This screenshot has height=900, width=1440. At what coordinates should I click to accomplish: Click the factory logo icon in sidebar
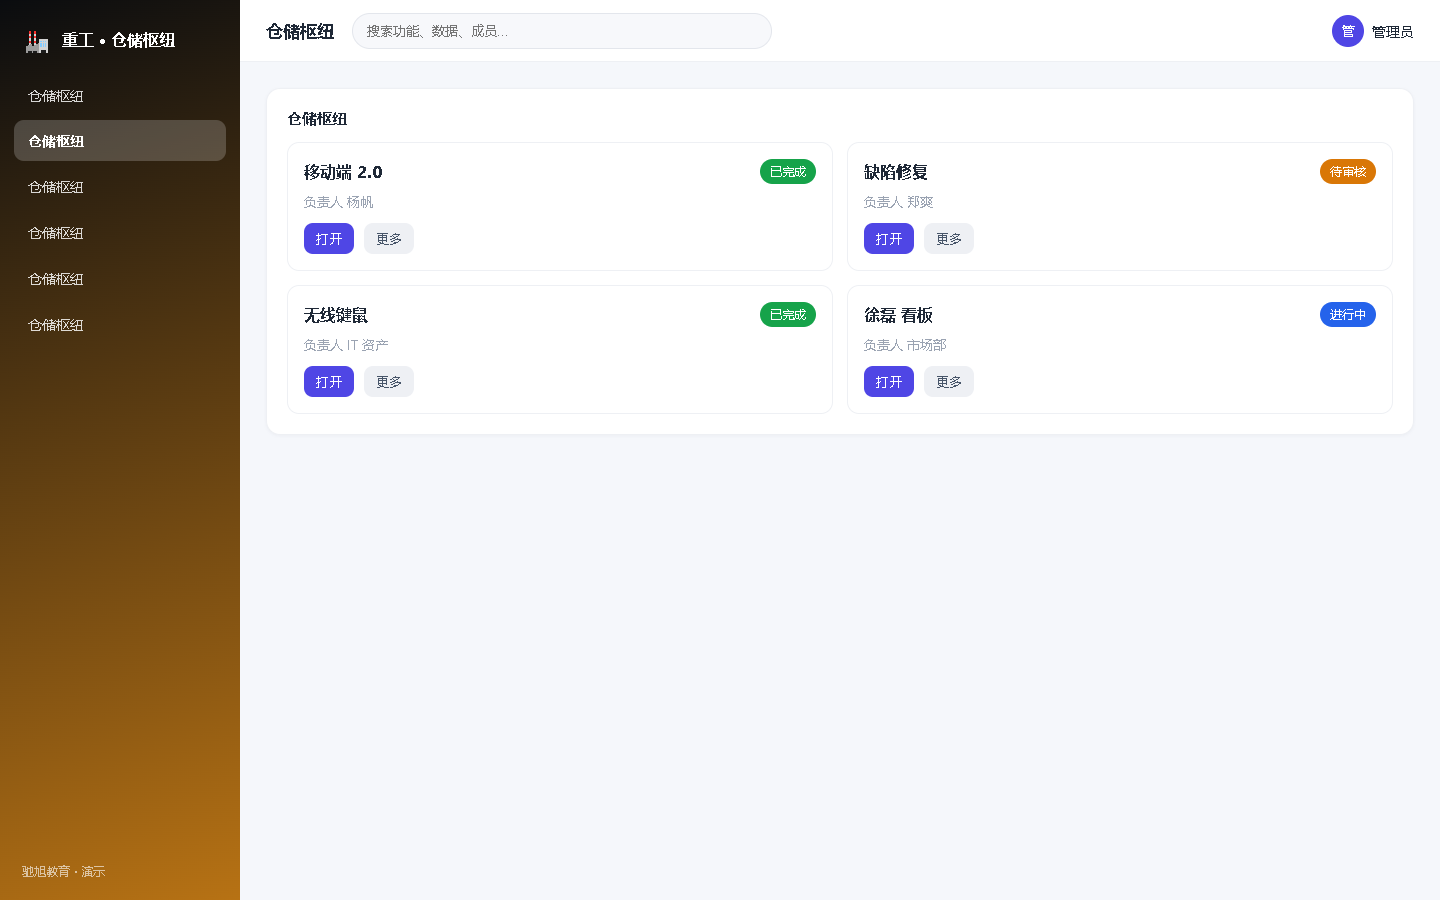(37, 41)
